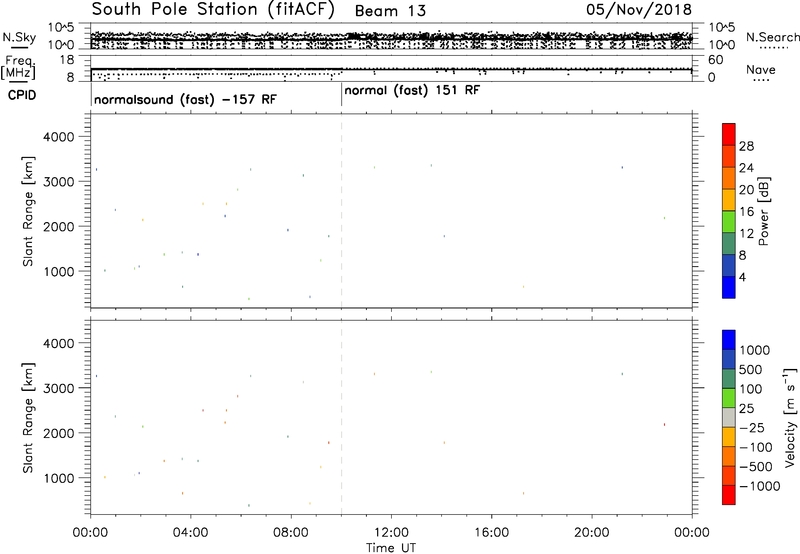Click the '60' Nave axis value
The height and width of the screenshot is (554, 800).
point(716,60)
